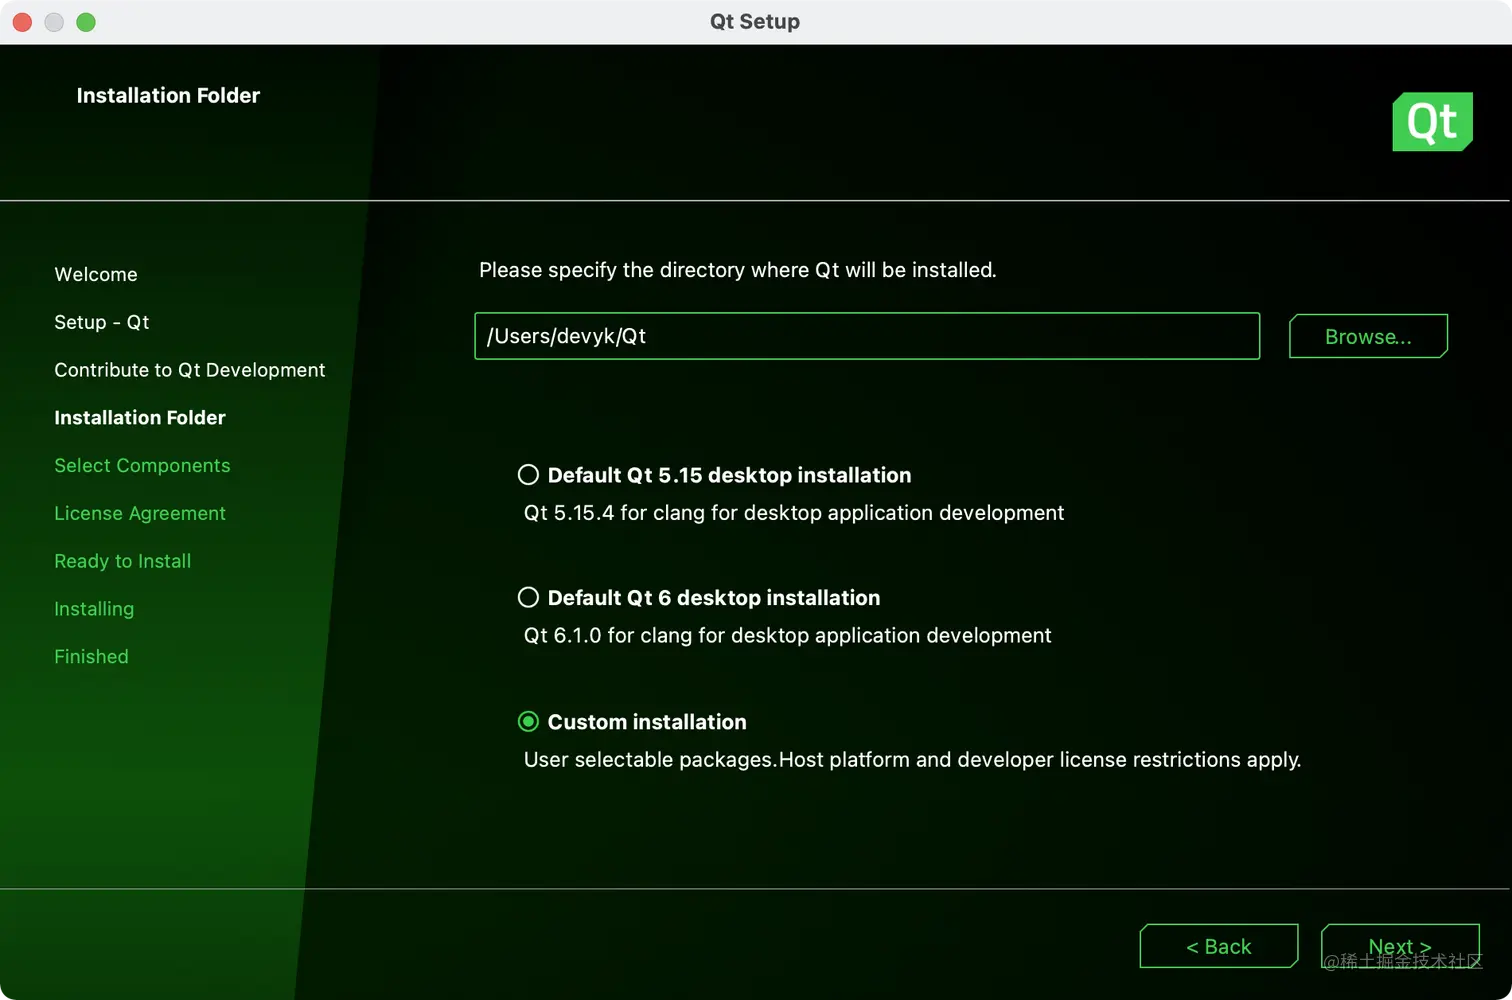1512x1000 pixels.
Task: Click the Ready to Install step
Action: coord(123,561)
